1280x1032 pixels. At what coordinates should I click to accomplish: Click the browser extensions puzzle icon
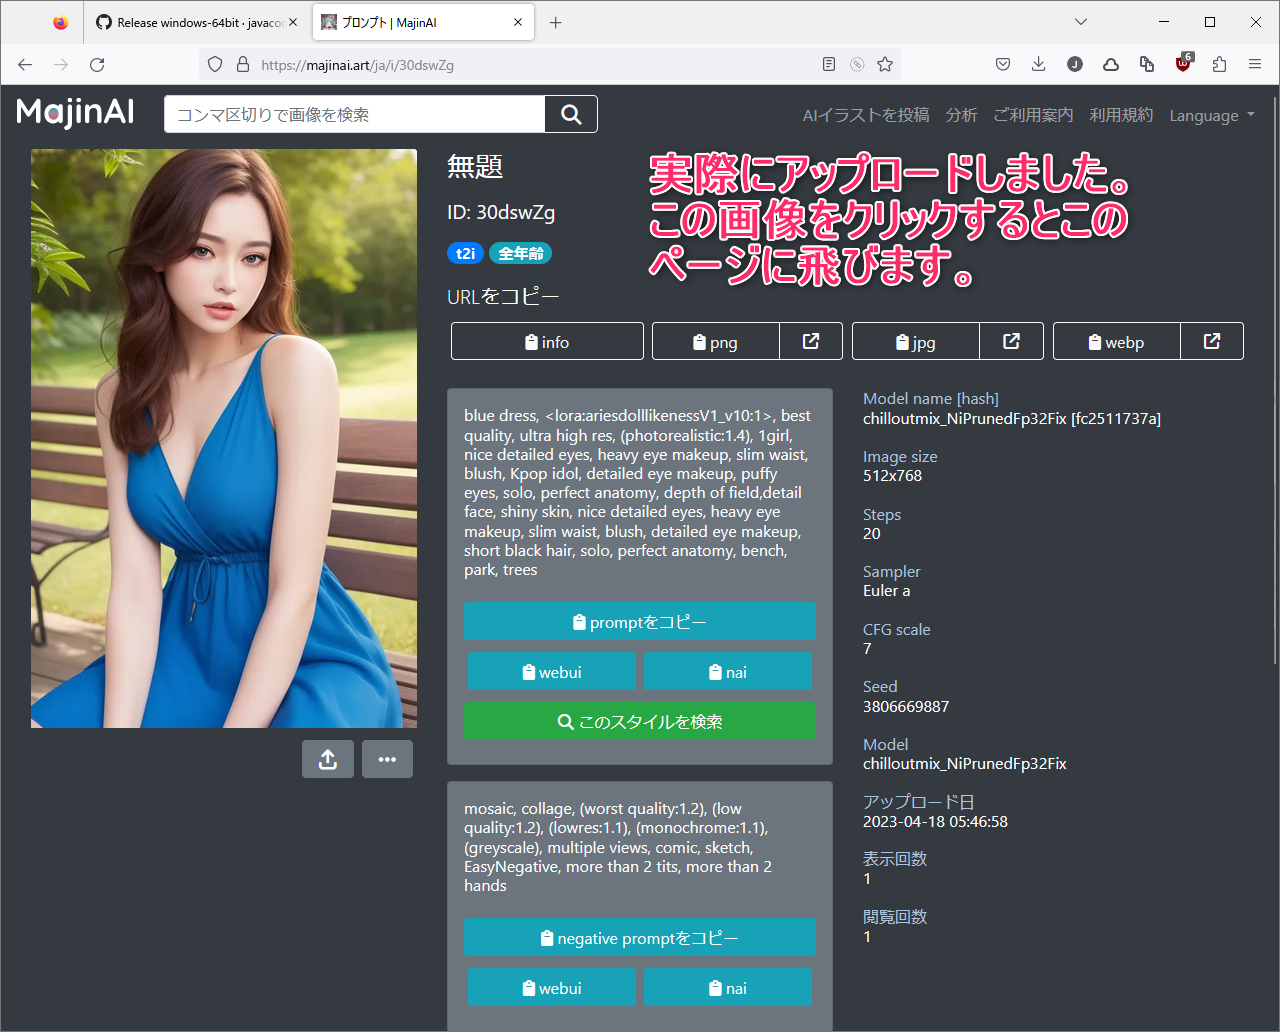coord(1219,64)
